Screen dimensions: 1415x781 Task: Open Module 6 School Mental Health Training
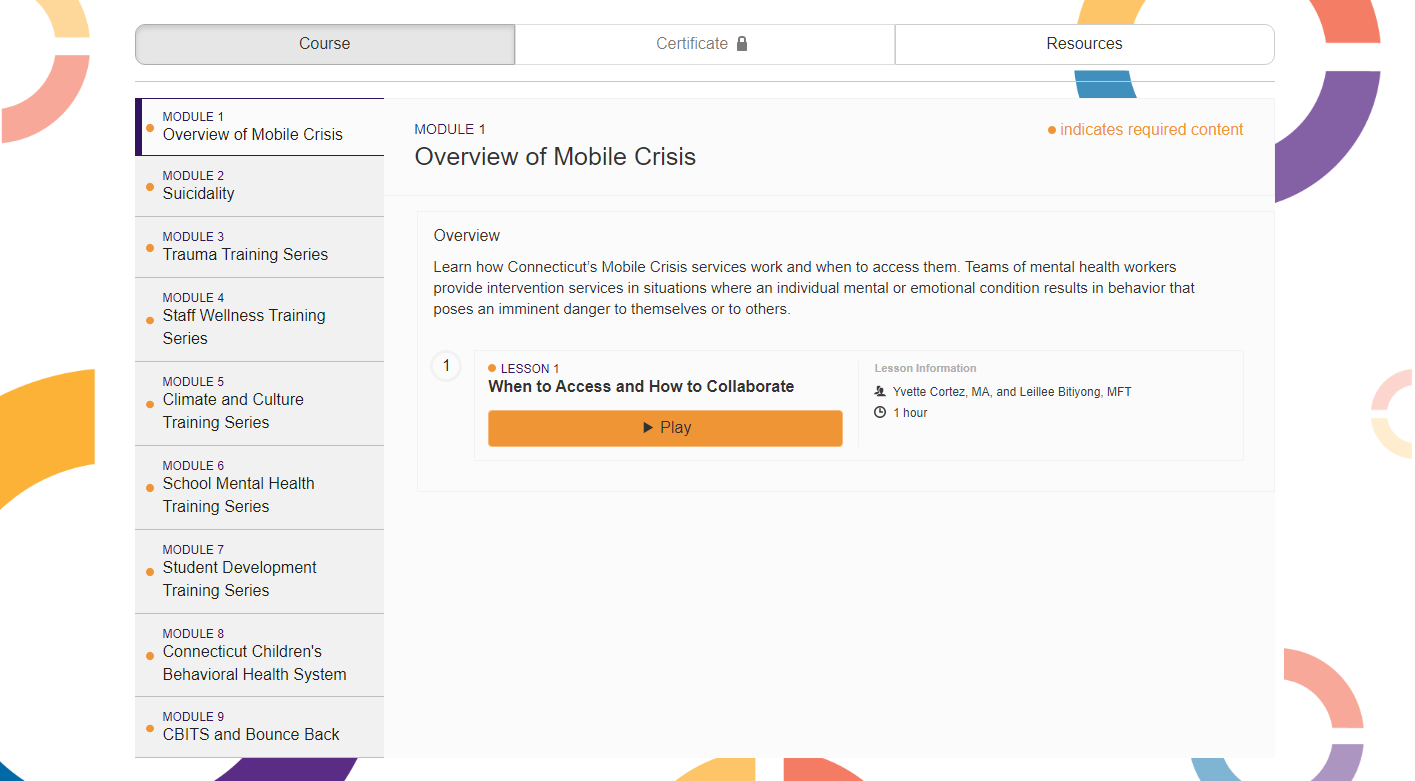click(x=260, y=488)
